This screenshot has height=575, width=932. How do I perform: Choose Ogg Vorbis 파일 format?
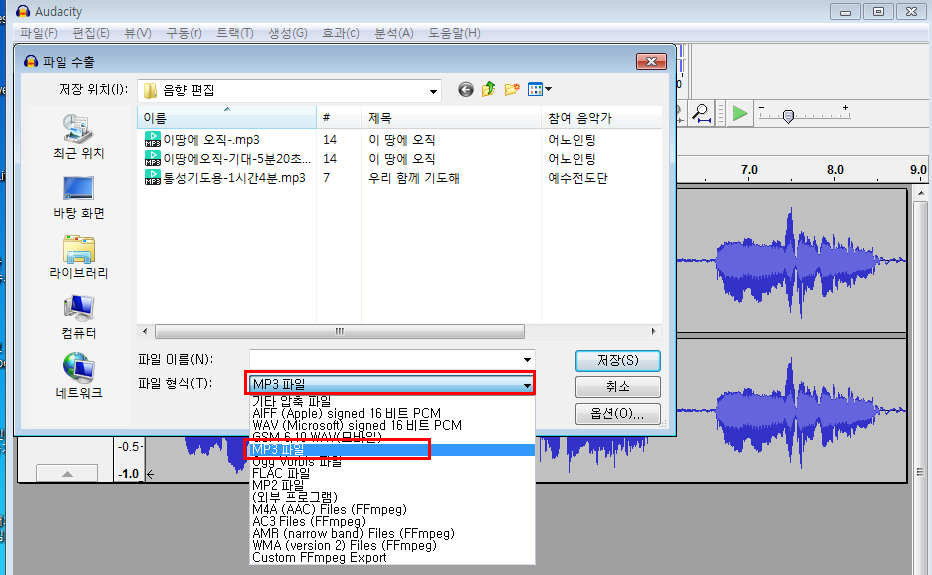click(x=392, y=462)
